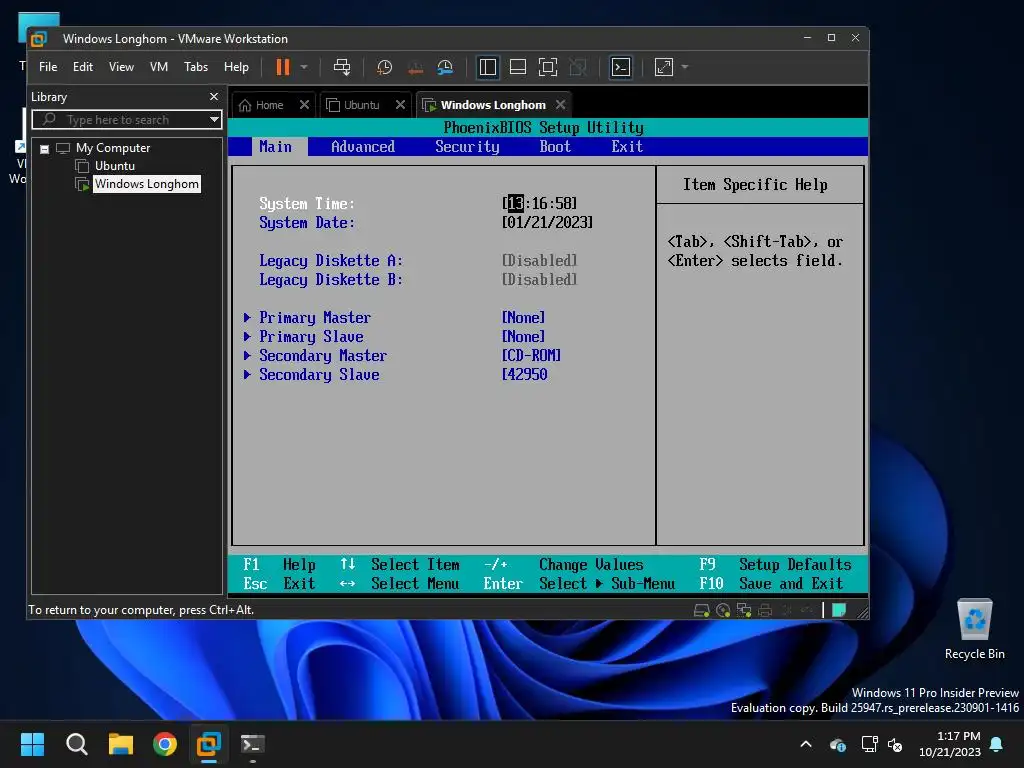
Task: Click the System Date value 01/21/2023
Action: pyautogui.click(x=547, y=223)
